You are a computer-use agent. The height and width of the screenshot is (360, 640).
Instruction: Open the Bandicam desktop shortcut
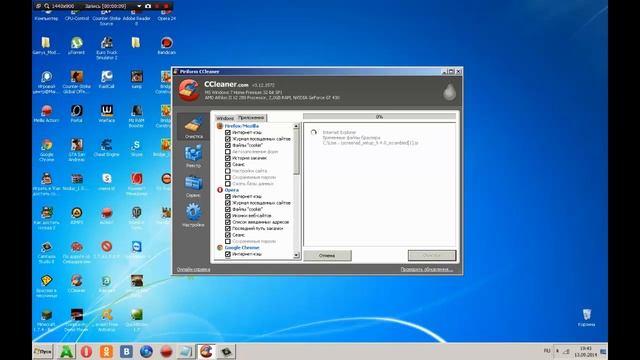167,45
